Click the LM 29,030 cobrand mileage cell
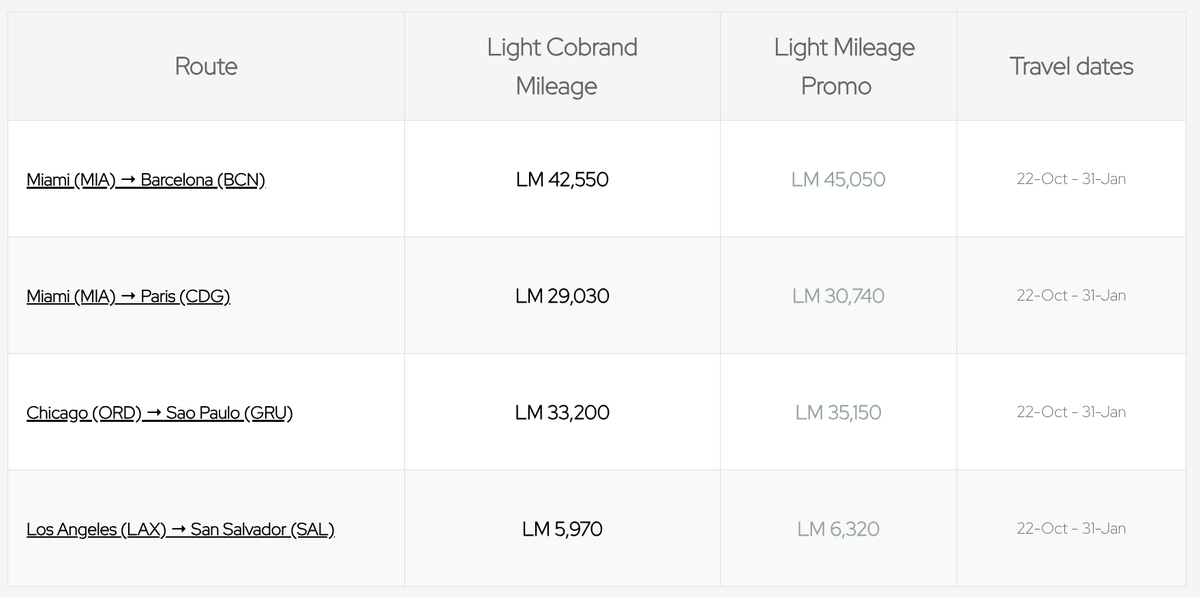Viewport: 1200px width, 597px height. (x=562, y=296)
